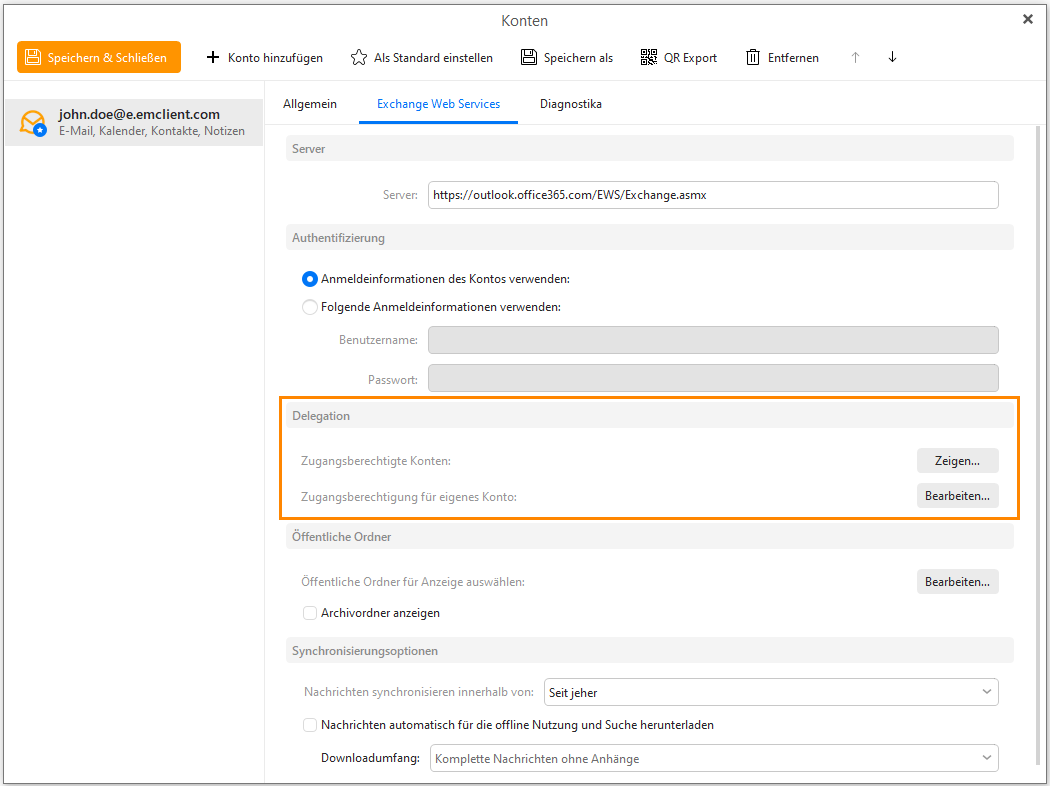Click the plus icon for Konto hinzufügen

(212, 58)
